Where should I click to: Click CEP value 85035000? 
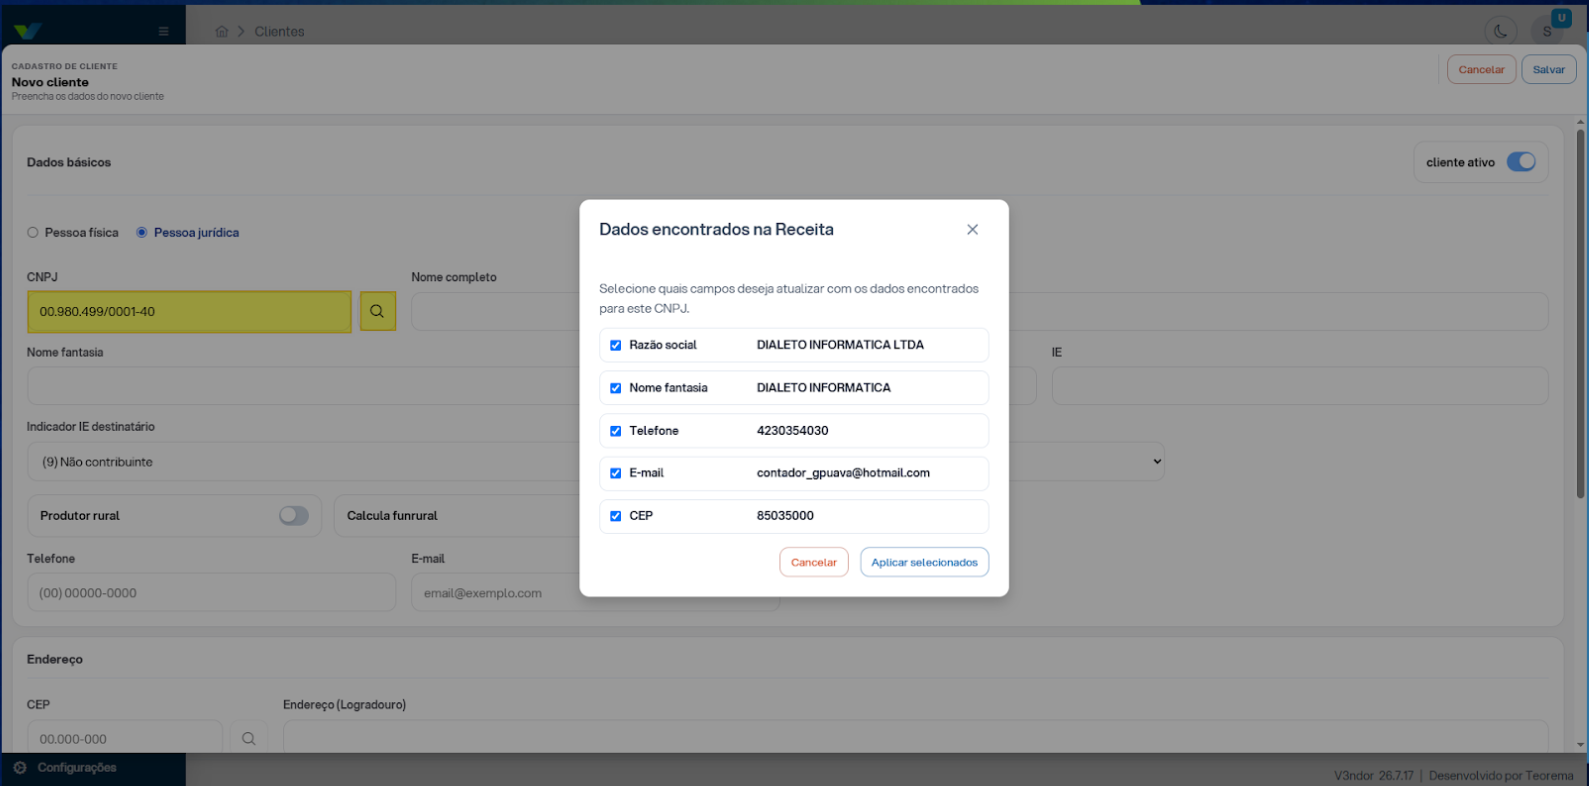coord(785,516)
